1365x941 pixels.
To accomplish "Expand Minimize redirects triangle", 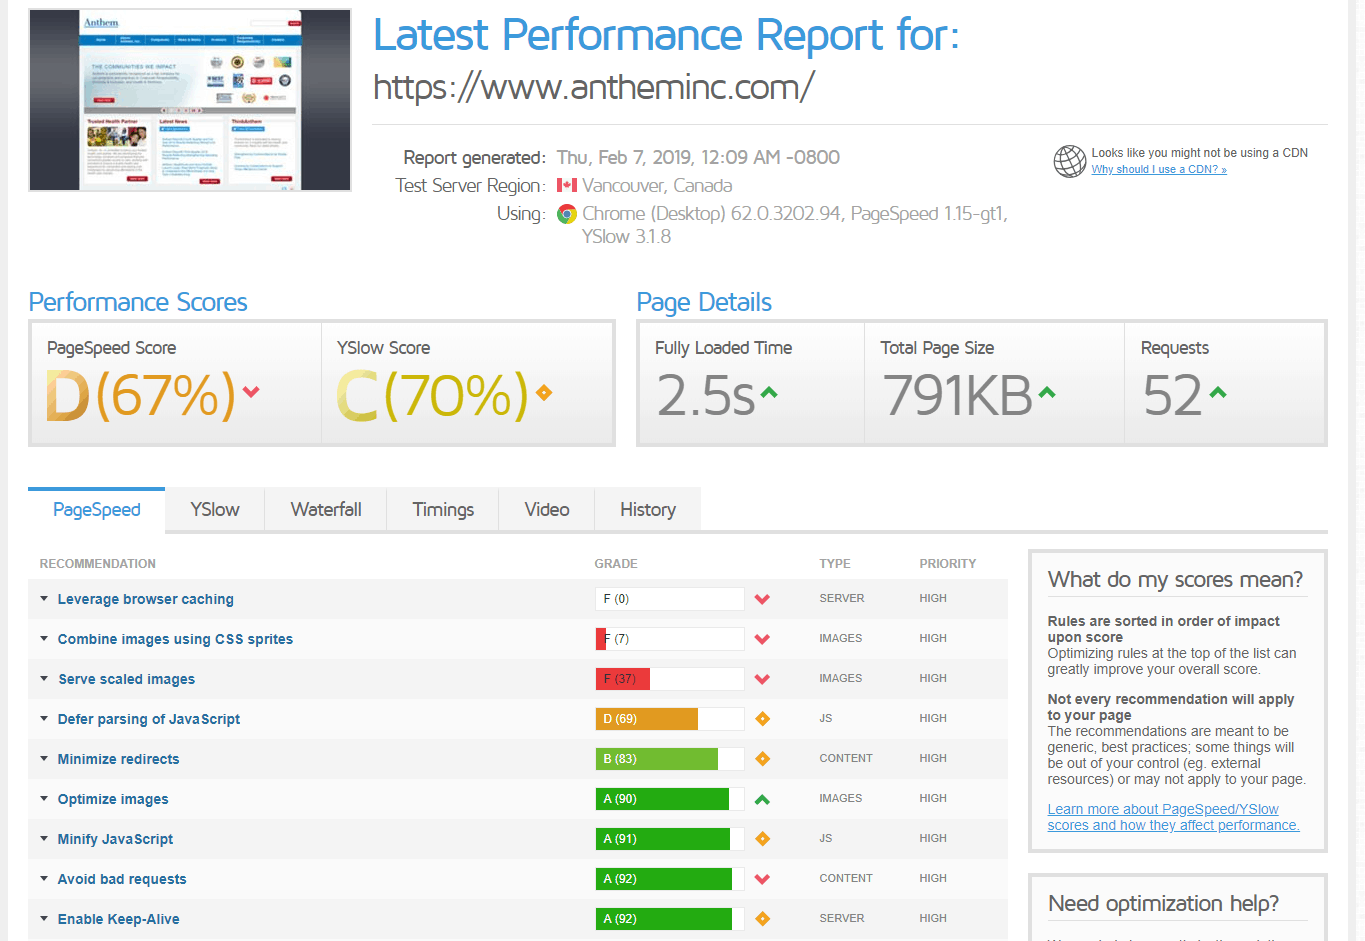I will 44,758.
